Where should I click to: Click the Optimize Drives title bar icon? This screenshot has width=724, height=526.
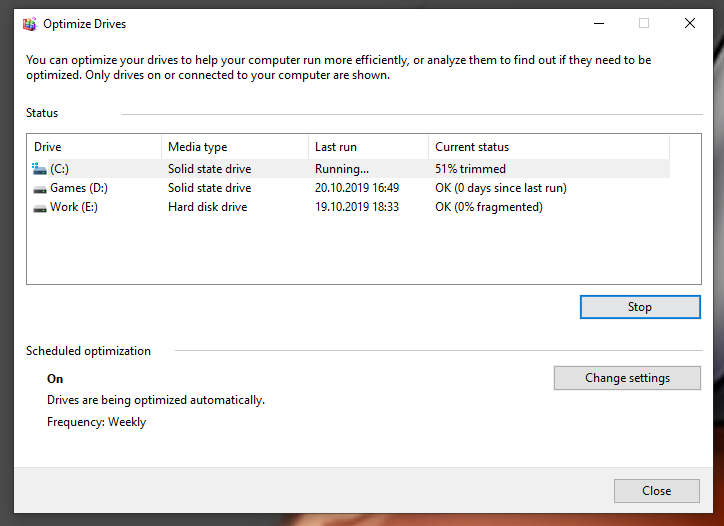(x=30, y=24)
